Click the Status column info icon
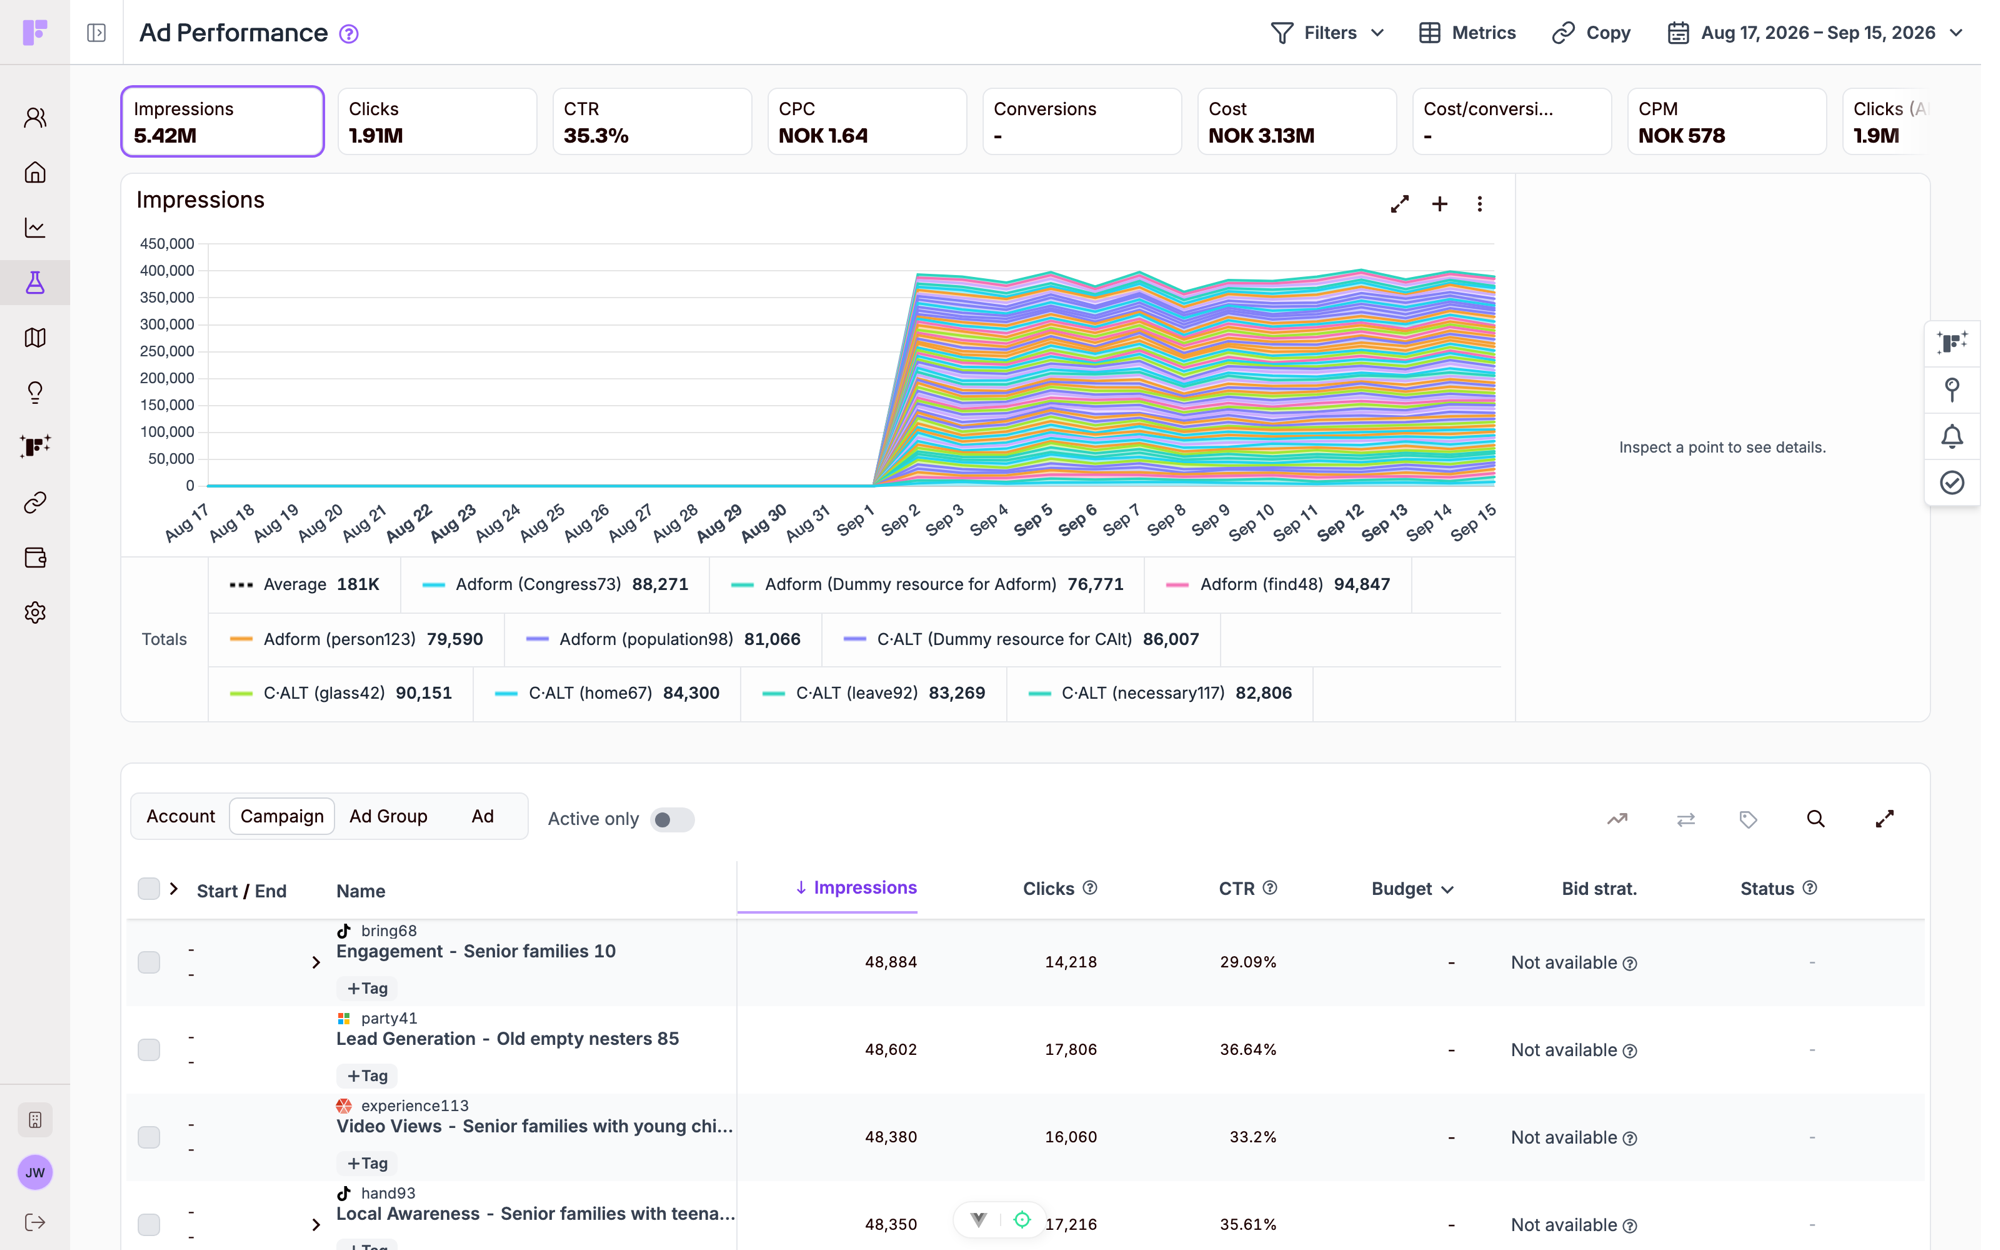The height and width of the screenshot is (1250, 2000). click(x=1809, y=888)
